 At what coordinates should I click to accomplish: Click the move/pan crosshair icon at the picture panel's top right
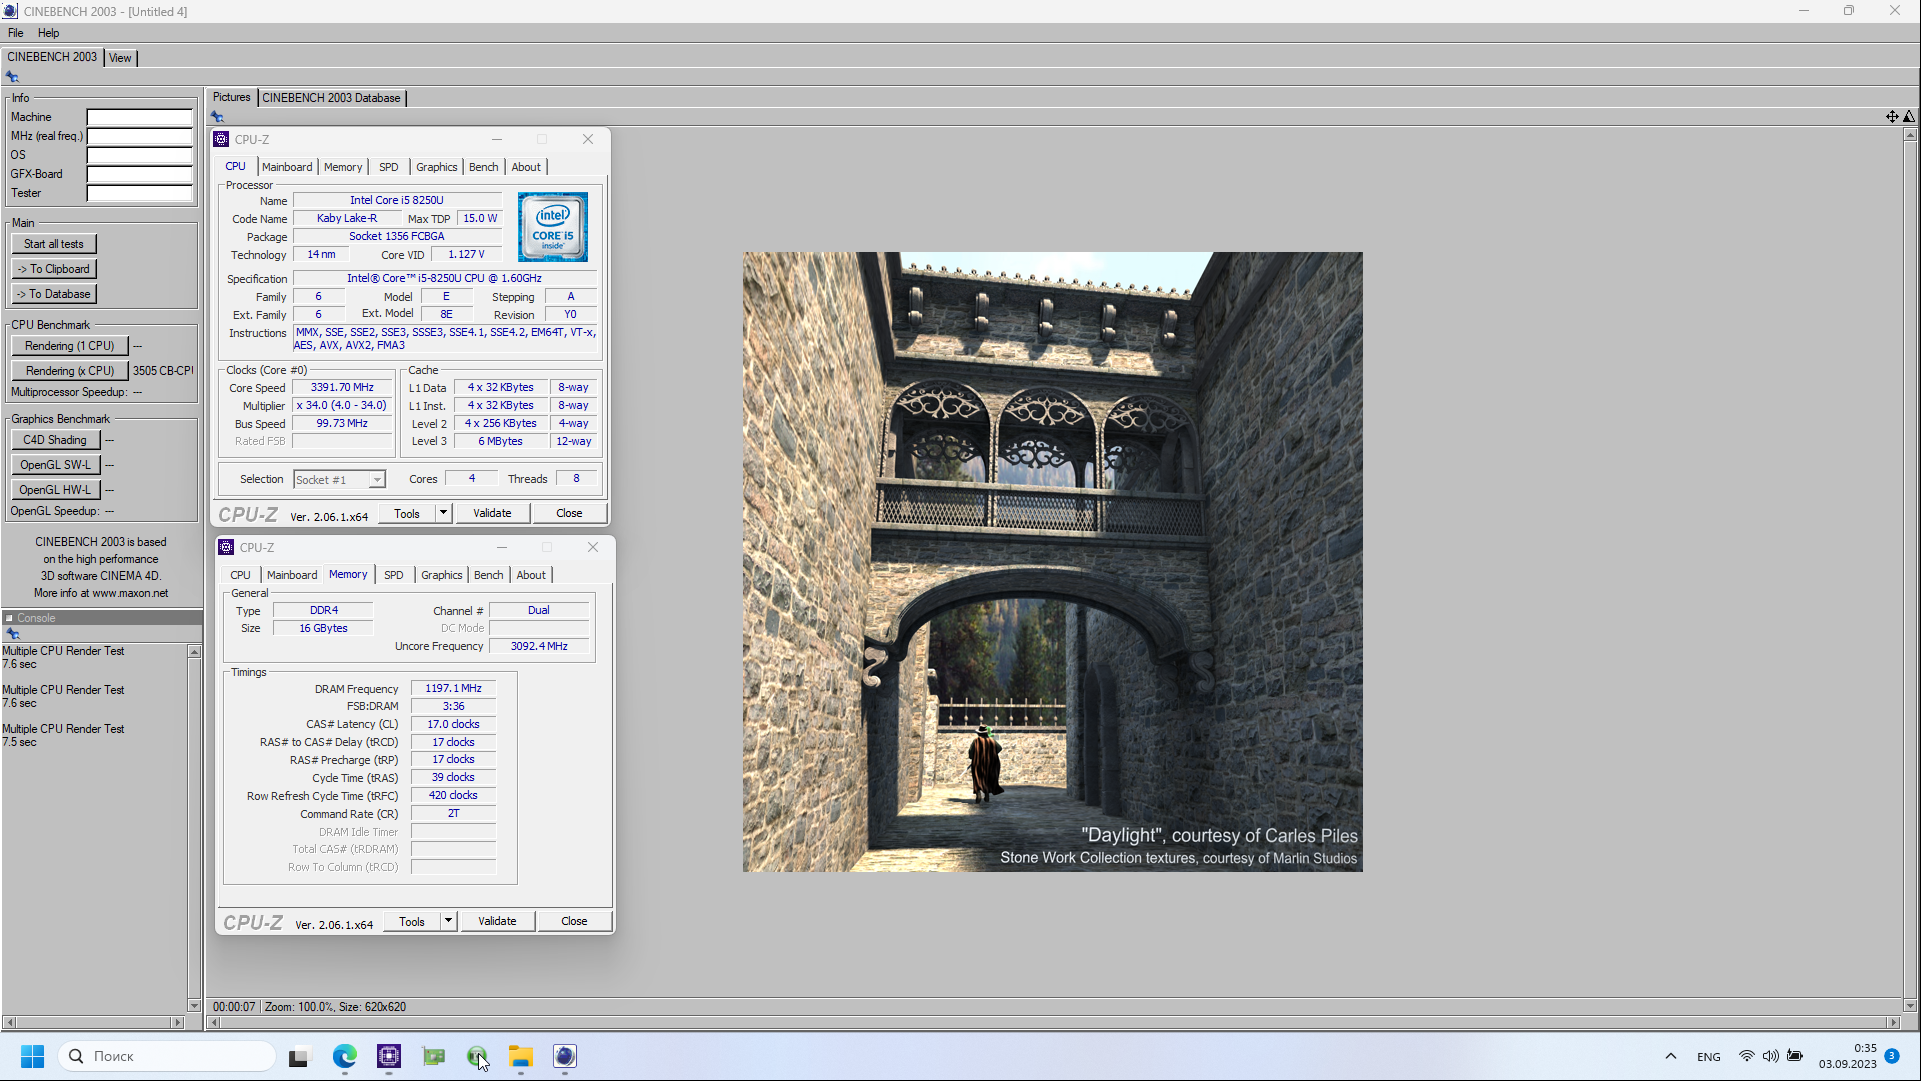point(1892,117)
